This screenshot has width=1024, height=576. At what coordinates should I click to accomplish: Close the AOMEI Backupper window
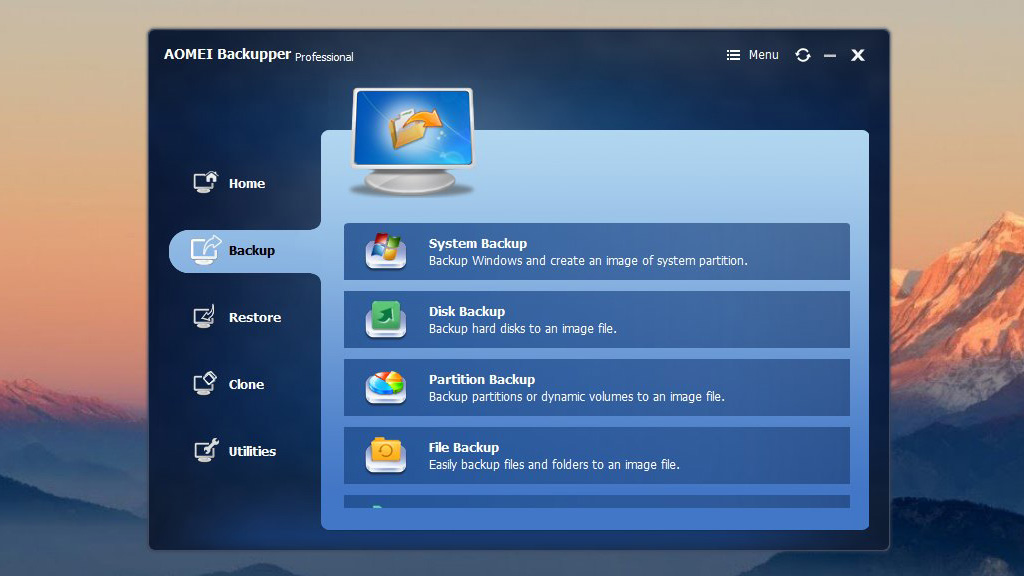(857, 55)
